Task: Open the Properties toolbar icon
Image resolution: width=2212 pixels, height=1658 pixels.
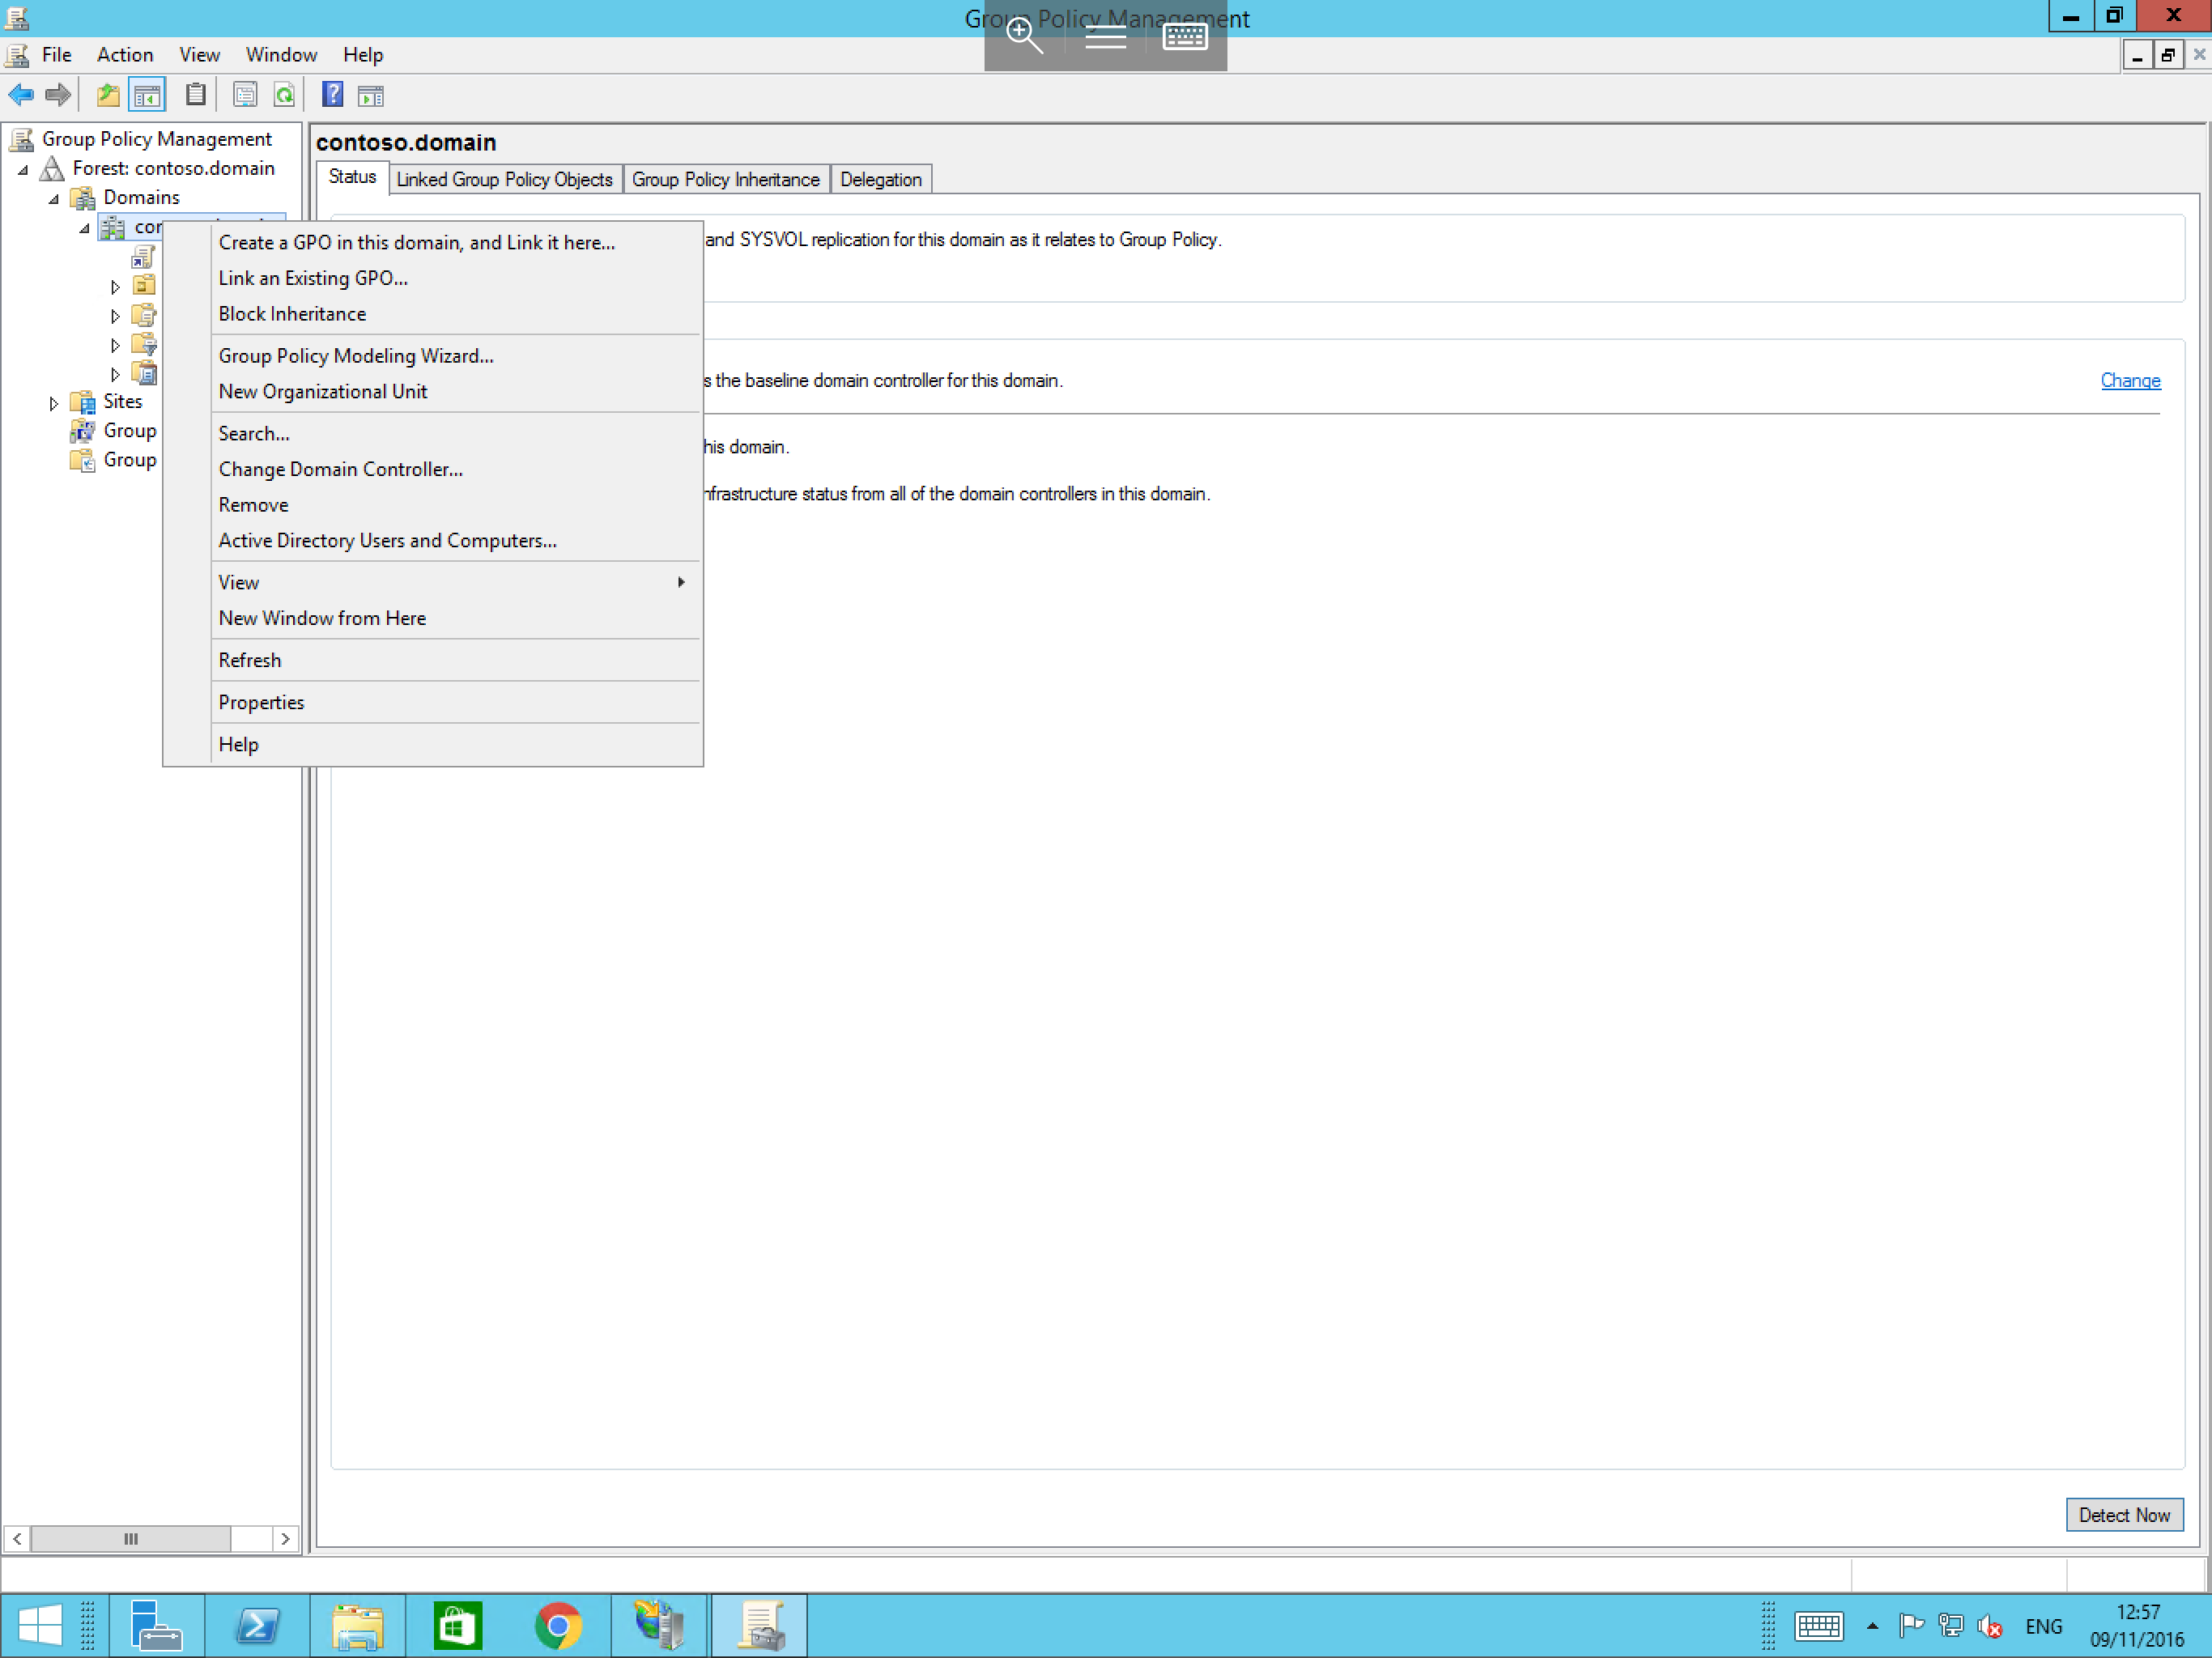Action: coord(245,95)
